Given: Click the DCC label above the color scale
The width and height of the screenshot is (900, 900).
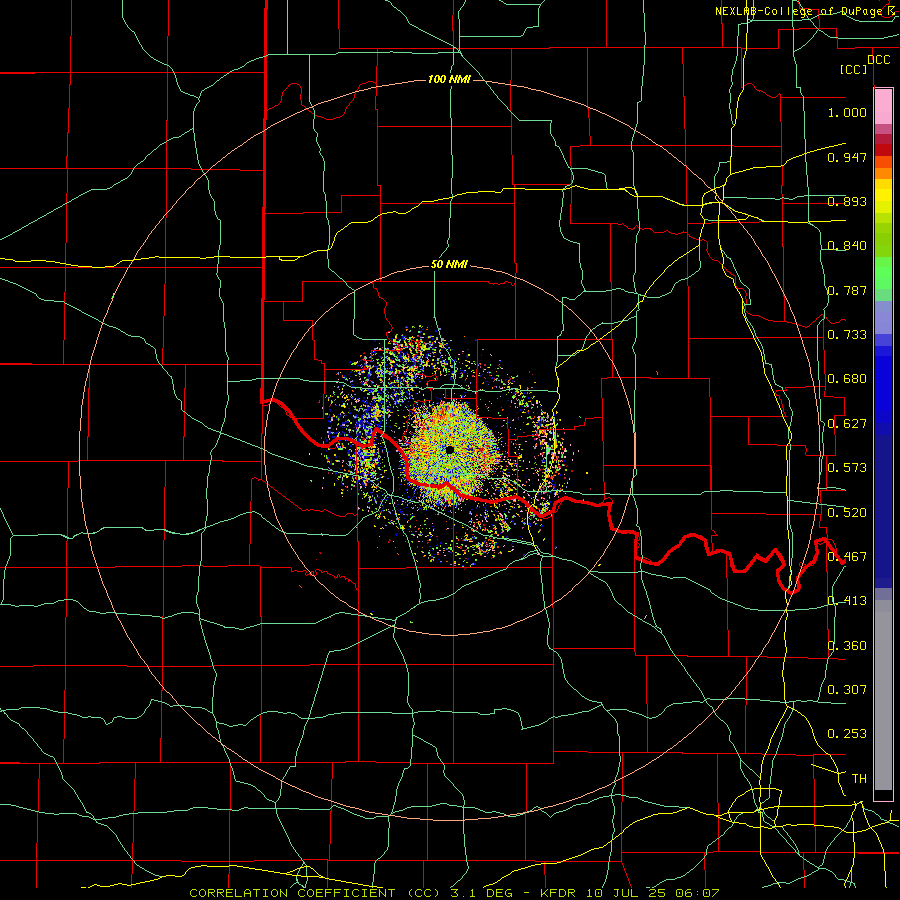Looking at the screenshot, I should (x=878, y=60).
